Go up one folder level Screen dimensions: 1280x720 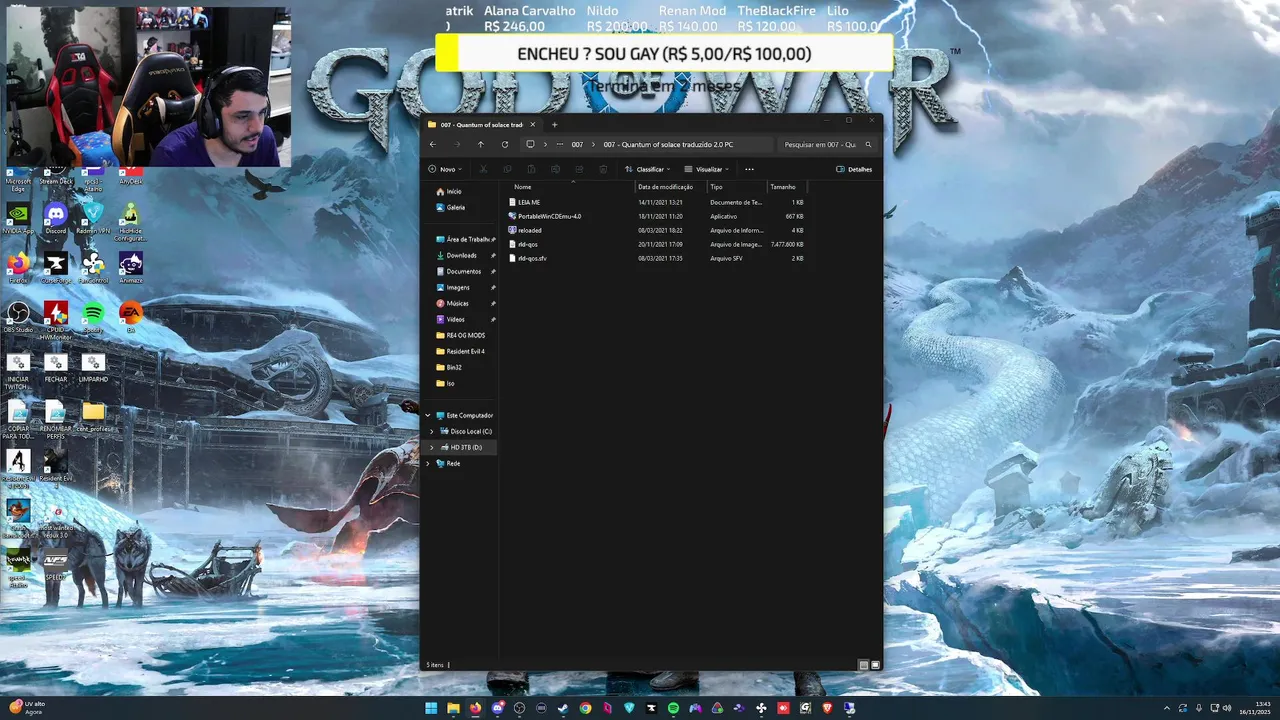[x=480, y=144]
